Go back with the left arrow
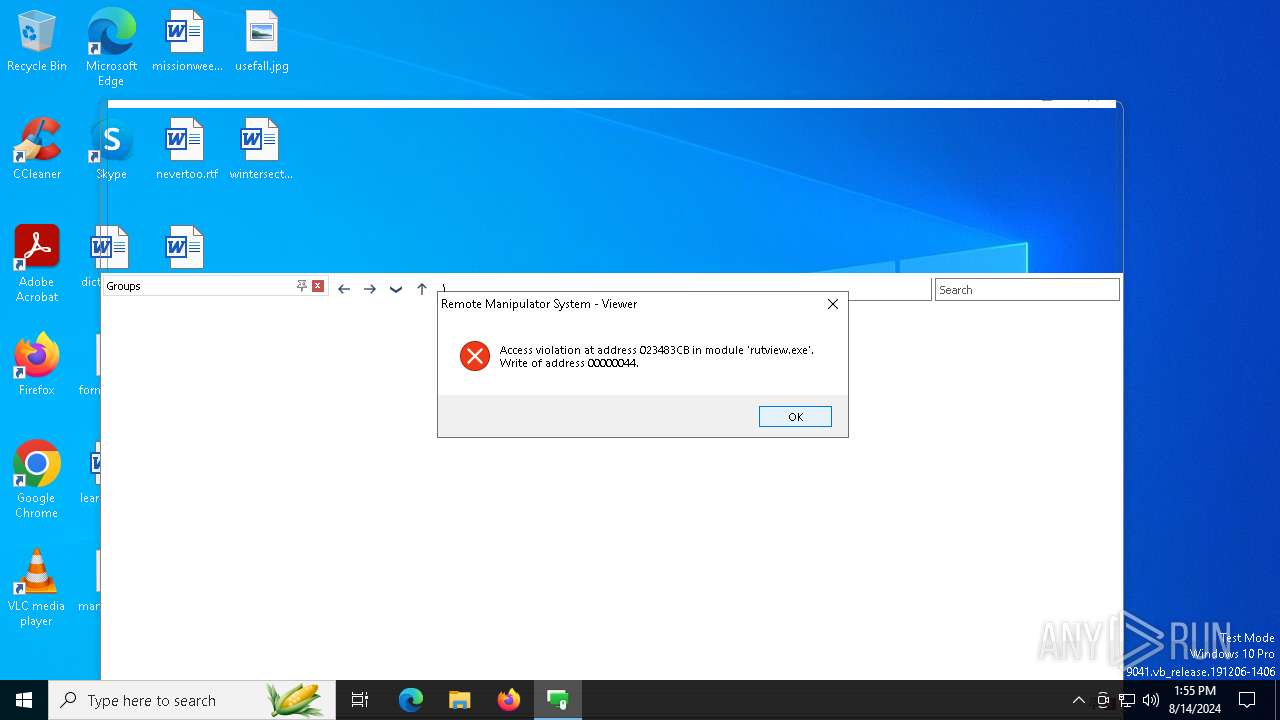 click(344, 289)
